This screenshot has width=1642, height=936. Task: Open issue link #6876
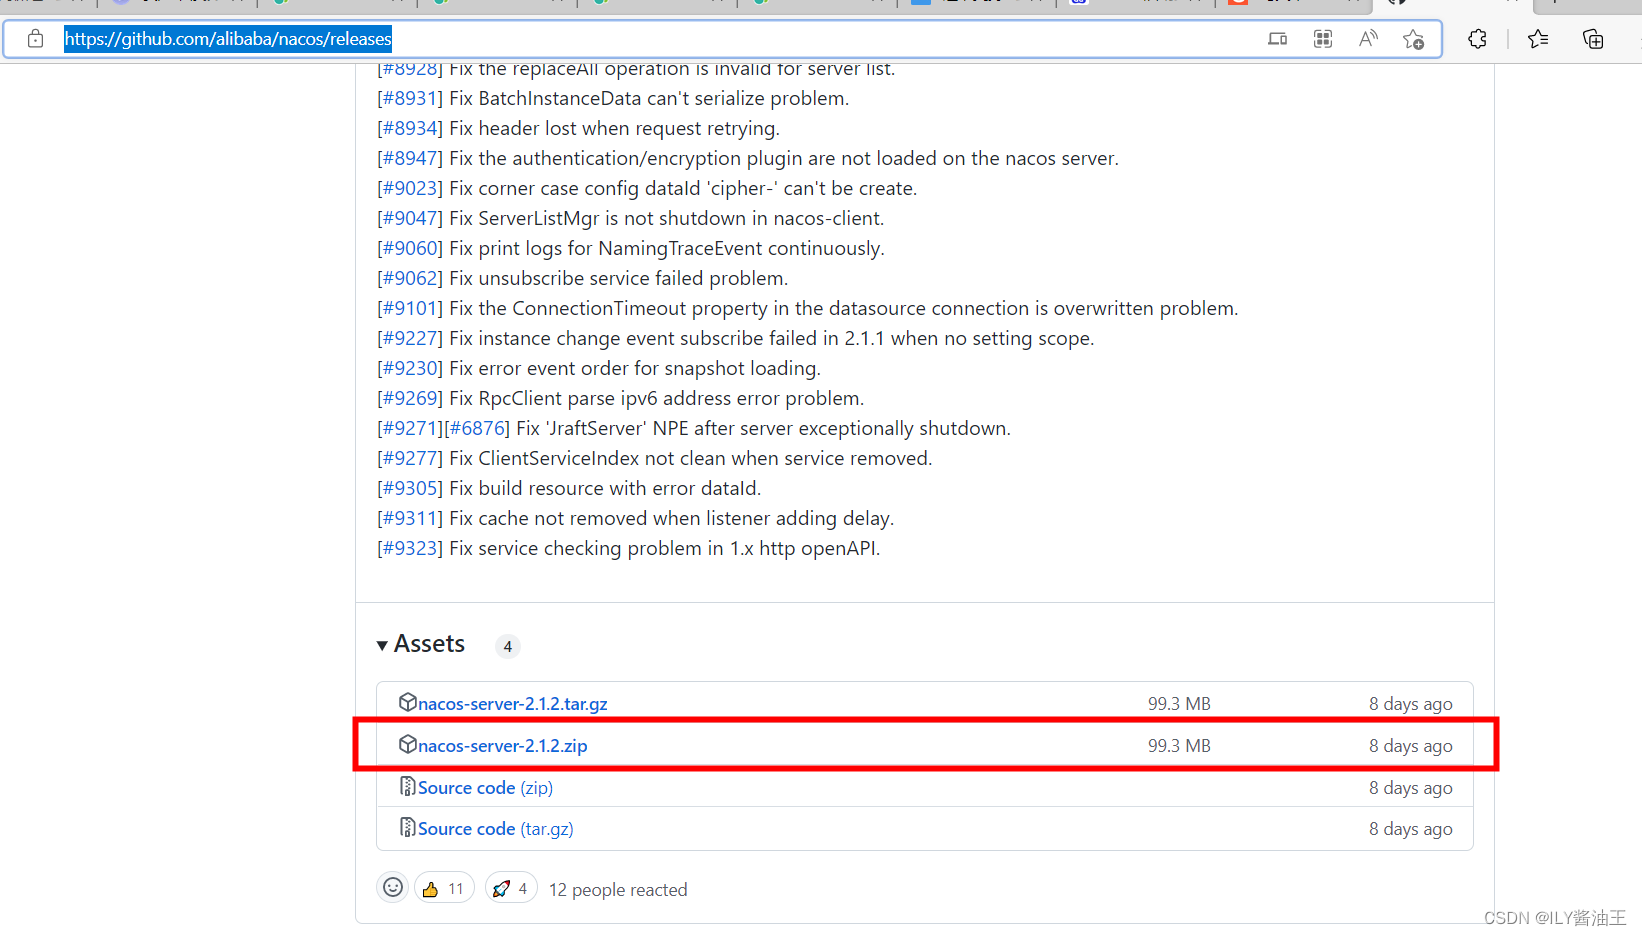pos(477,428)
